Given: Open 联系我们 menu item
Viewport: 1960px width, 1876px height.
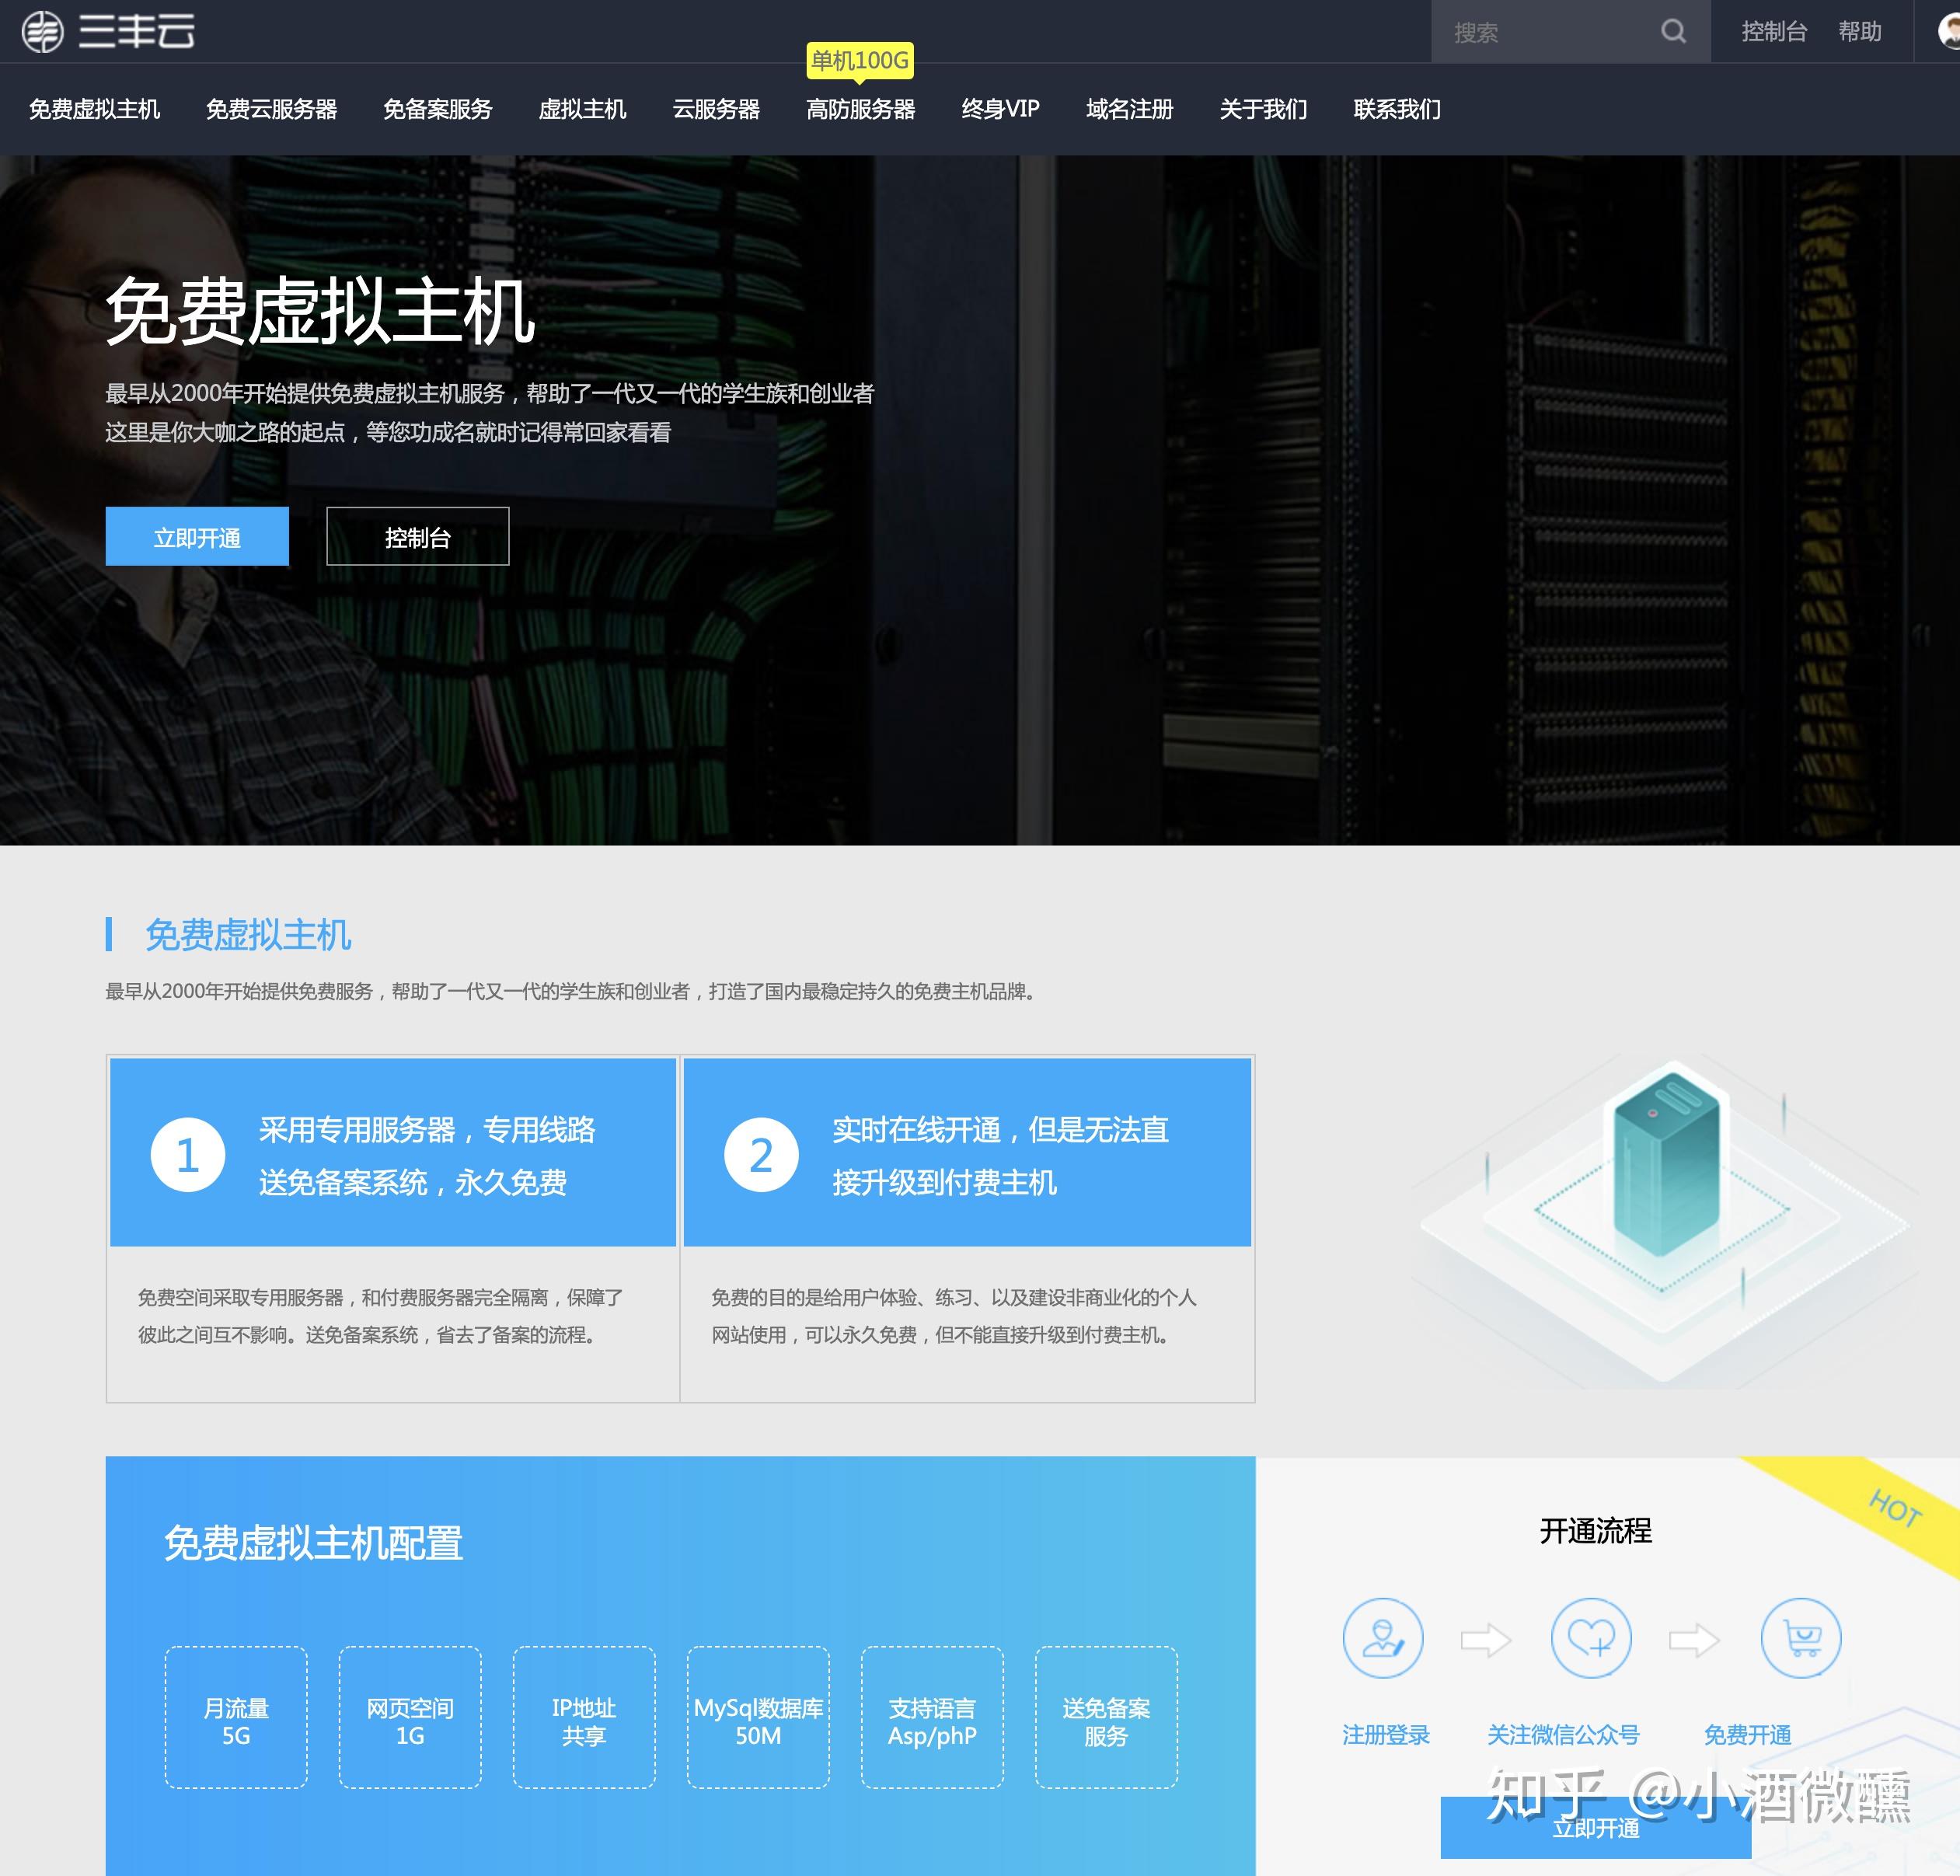Looking at the screenshot, I should click(1397, 109).
